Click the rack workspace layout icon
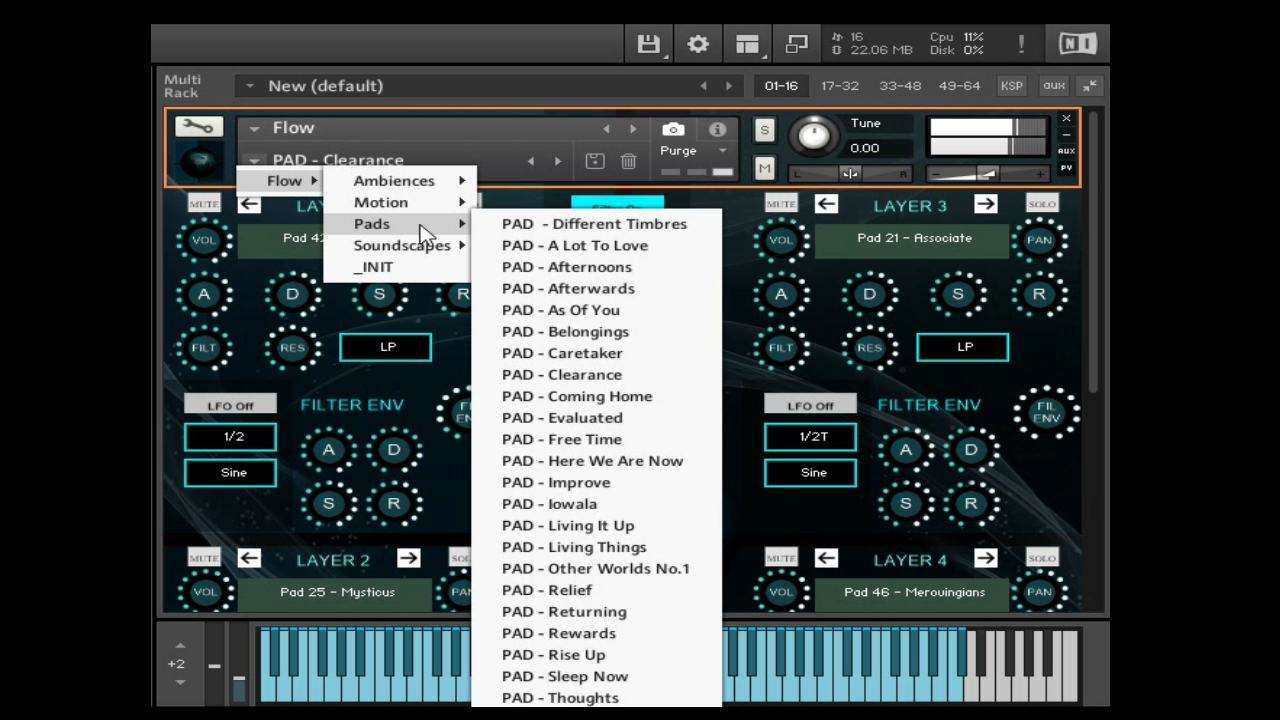 (747, 43)
